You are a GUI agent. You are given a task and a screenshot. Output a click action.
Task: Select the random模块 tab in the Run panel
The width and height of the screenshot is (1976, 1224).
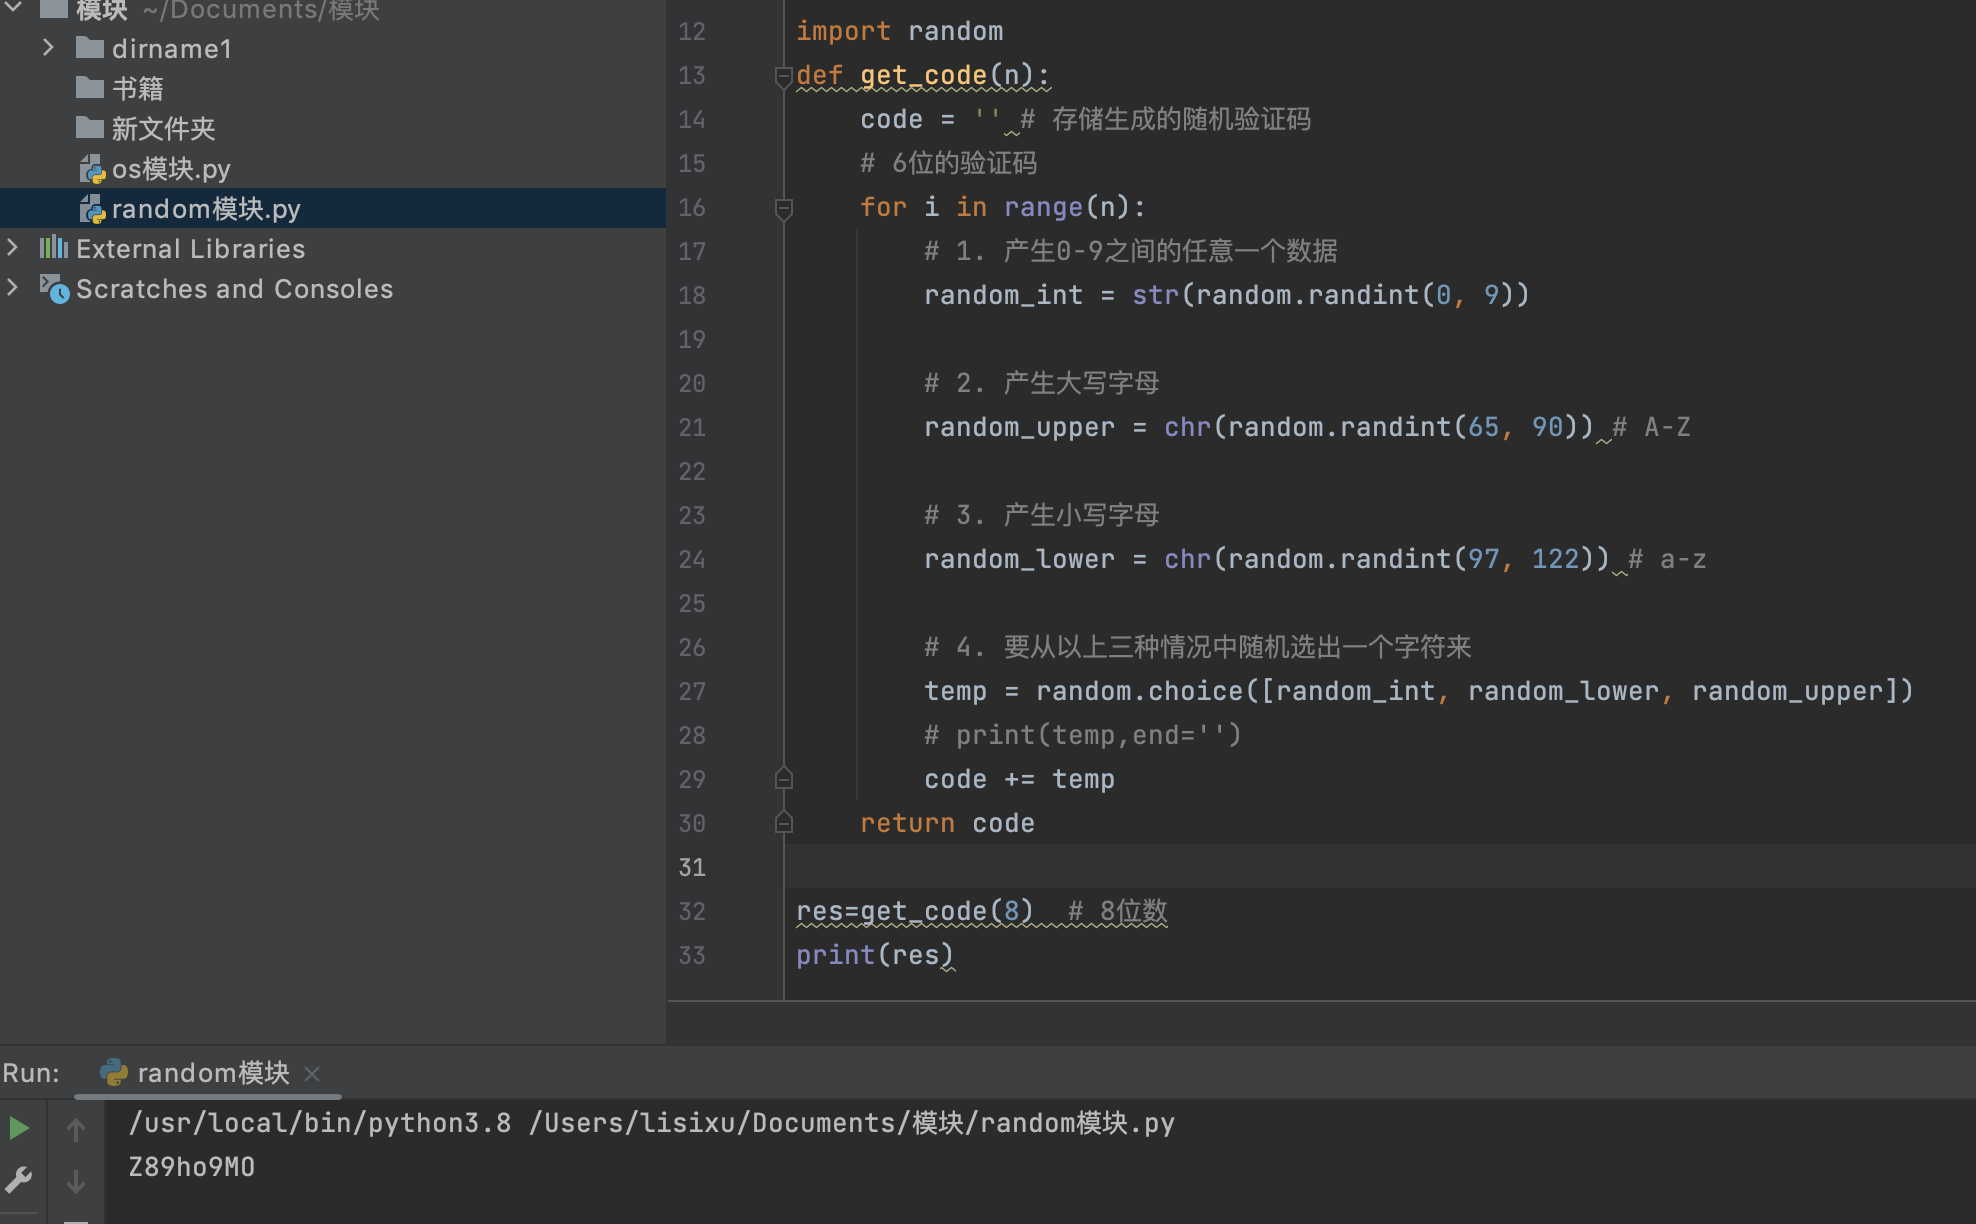tap(212, 1073)
